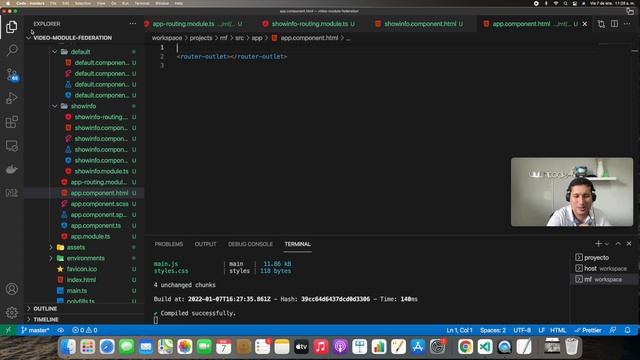Image resolution: width=640 pixels, height=360 pixels.
Task: Click the app breadcrumb folder segment
Action: pyautogui.click(x=257, y=38)
